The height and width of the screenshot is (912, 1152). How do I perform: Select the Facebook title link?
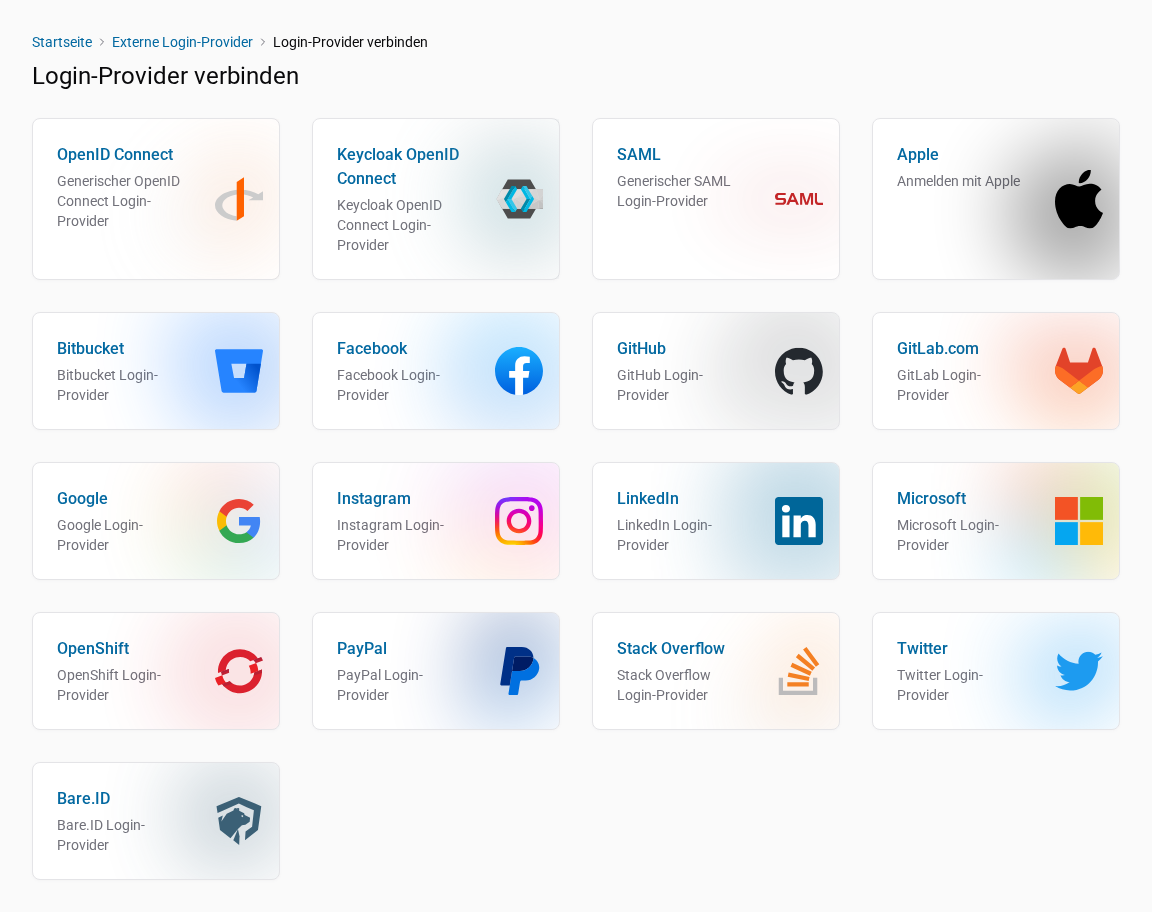click(x=372, y=348)
